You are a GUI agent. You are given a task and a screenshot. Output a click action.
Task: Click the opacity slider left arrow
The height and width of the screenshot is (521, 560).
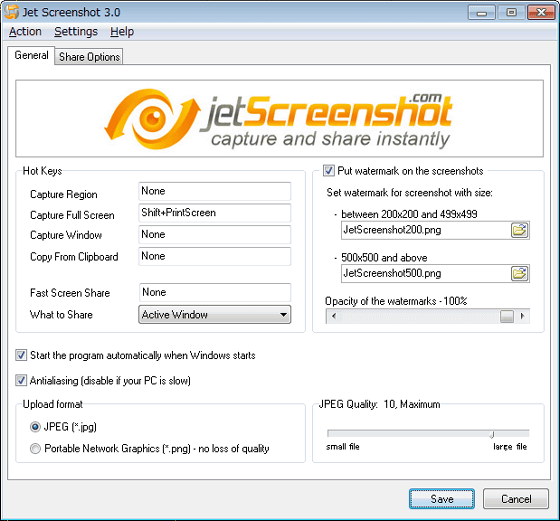click(x=334, y=316)
